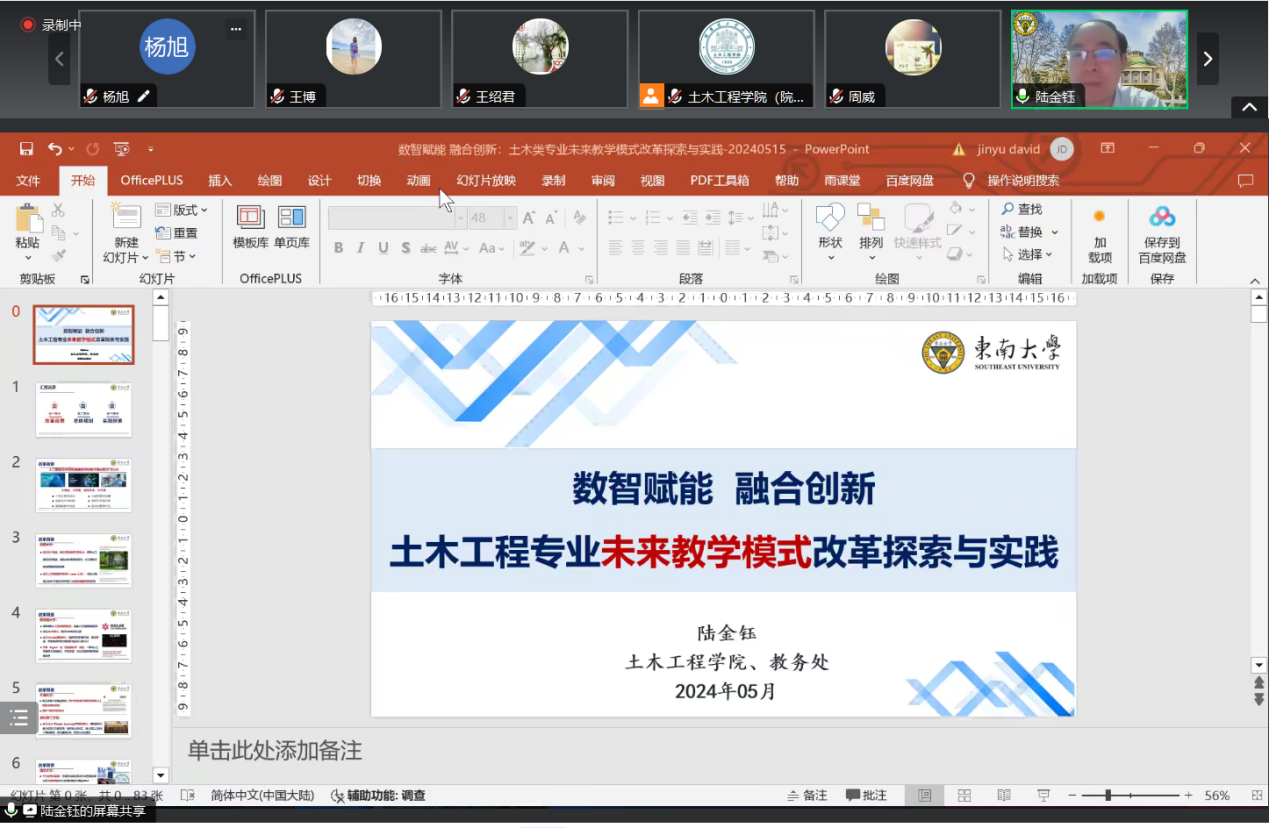Toggle Bold formatting button
The height and width of the screenshot is (828, 1269).
coord(339,248)
